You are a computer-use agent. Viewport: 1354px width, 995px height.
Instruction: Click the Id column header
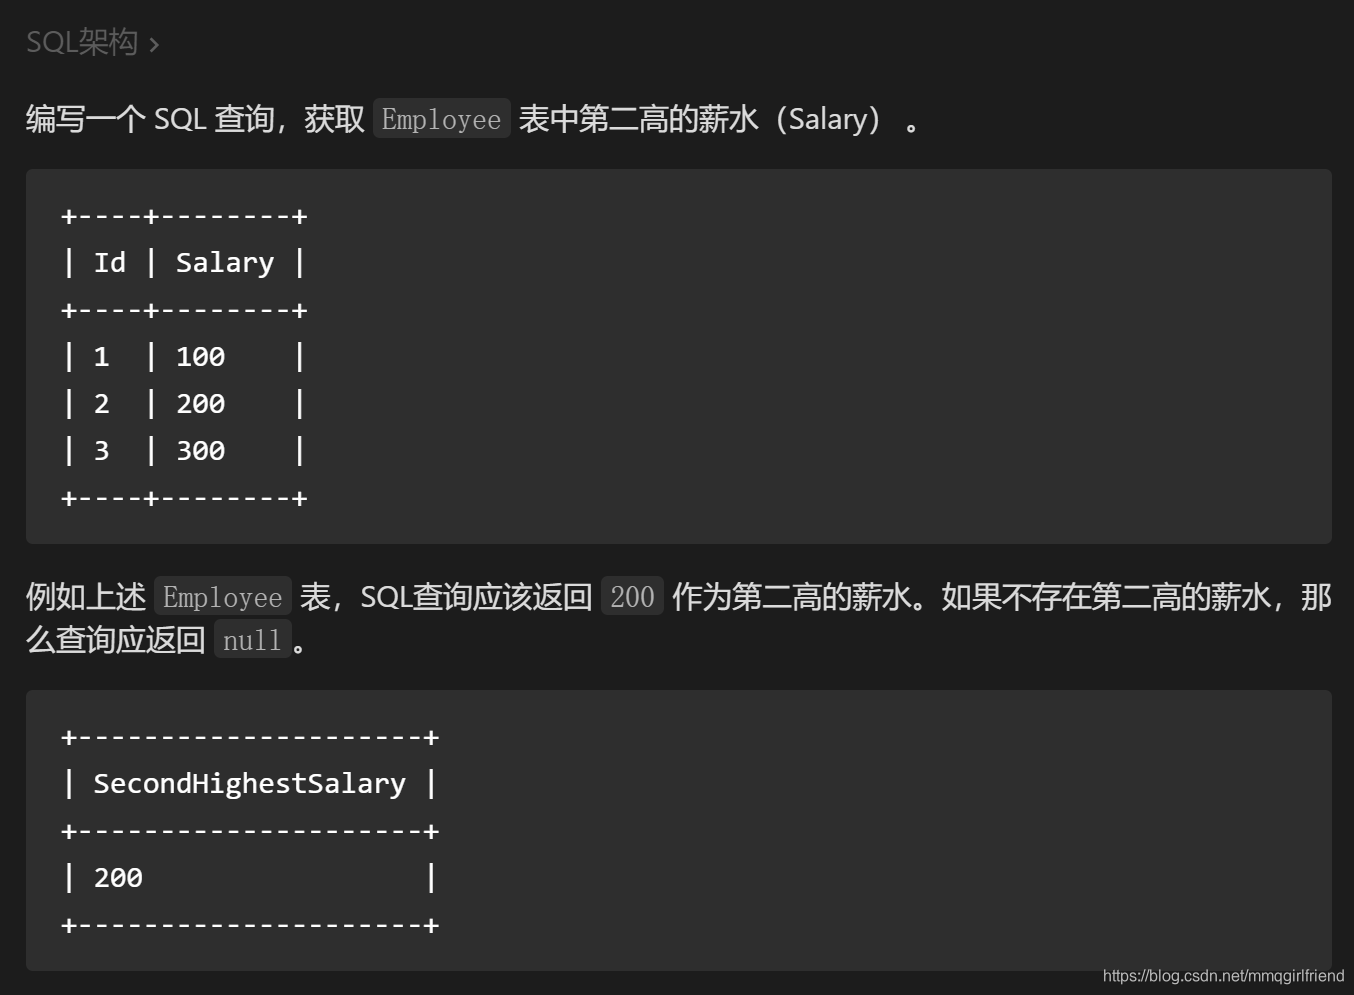click(x=110, y=263)
